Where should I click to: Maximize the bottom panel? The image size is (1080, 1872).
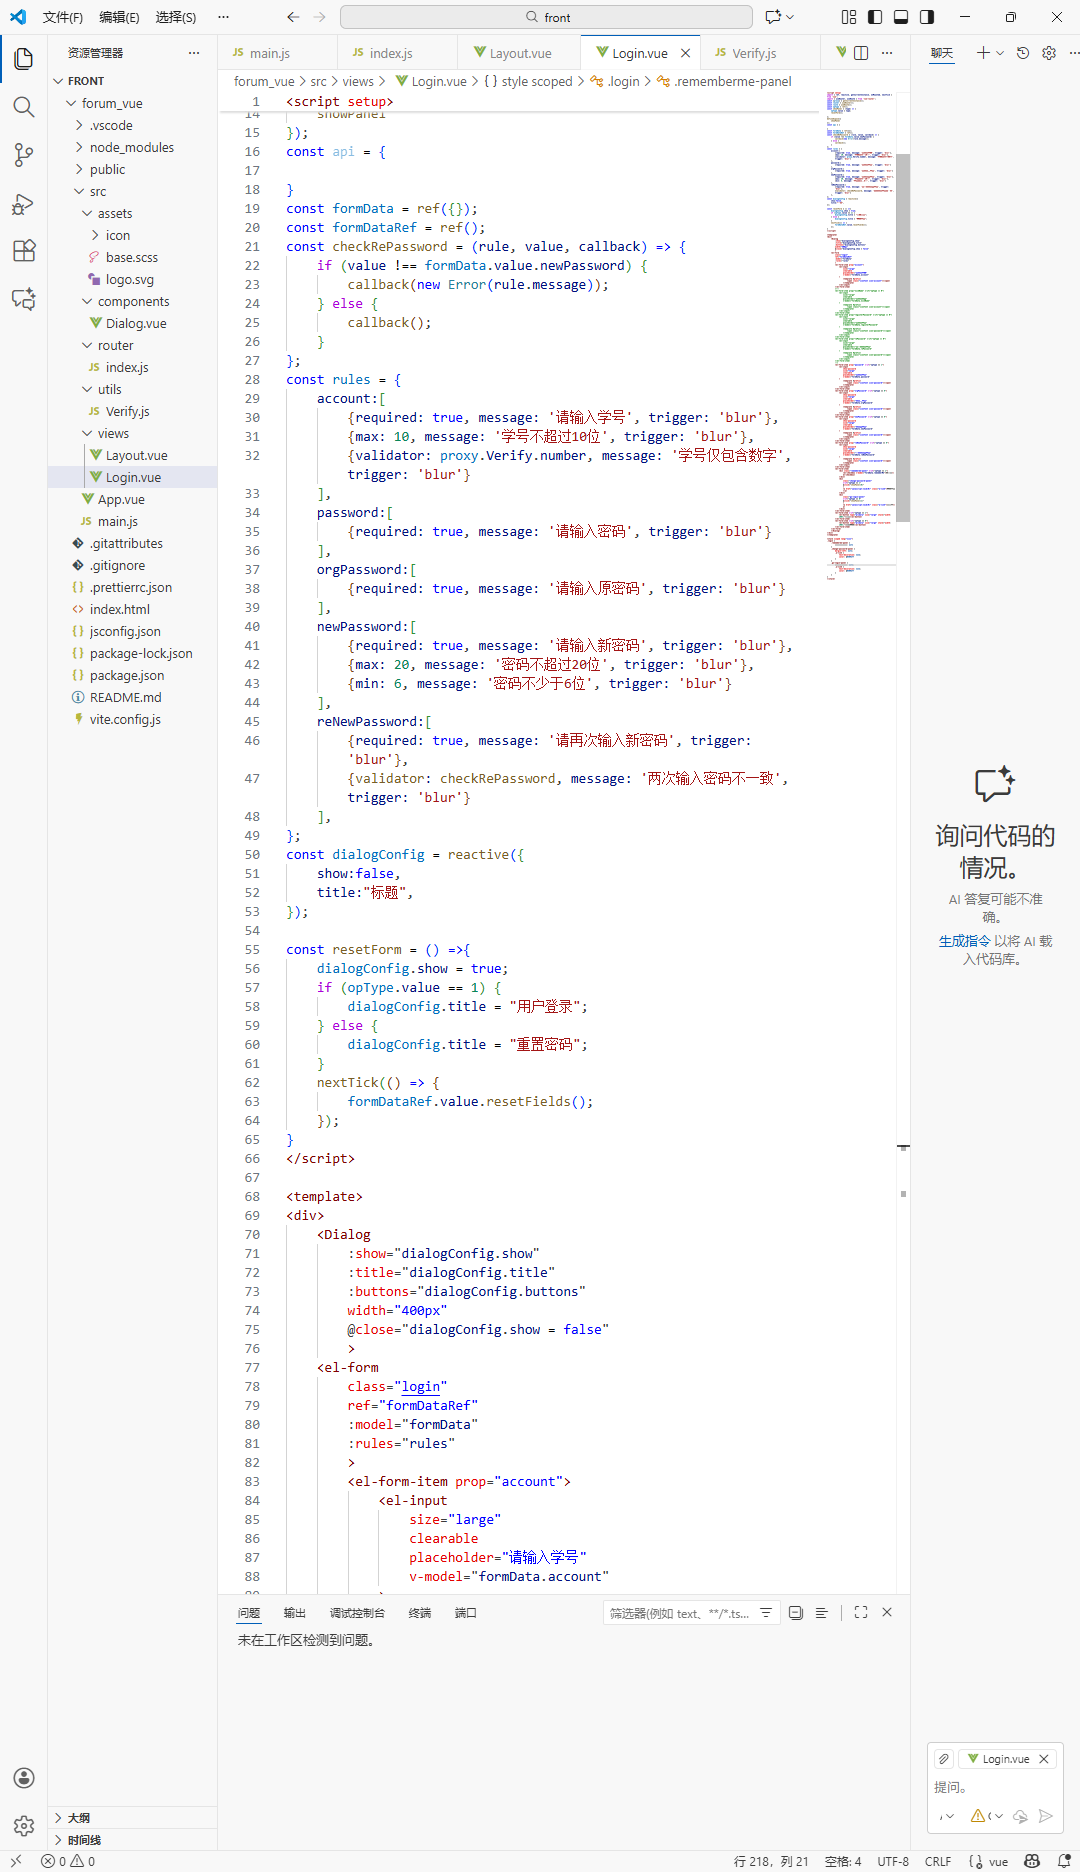coord(861,1613)
